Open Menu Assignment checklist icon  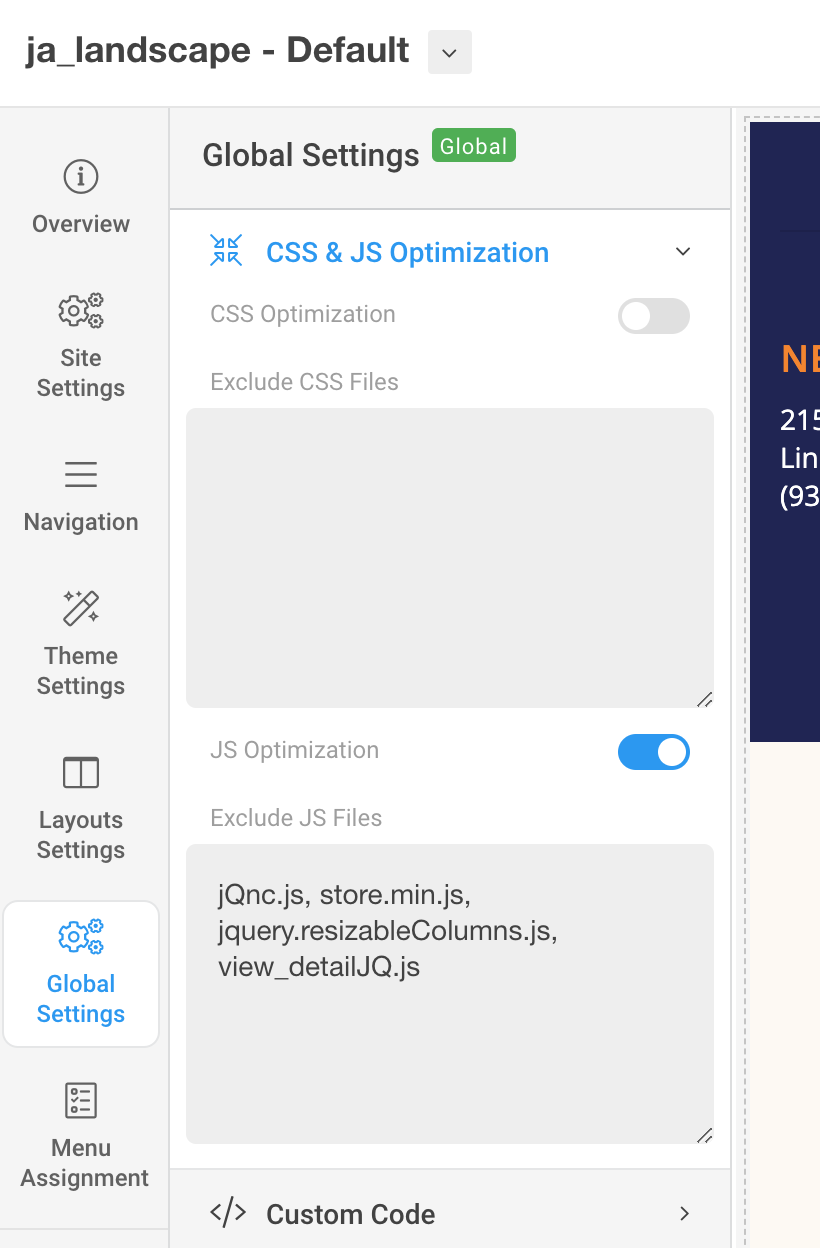pos(81,1100)
